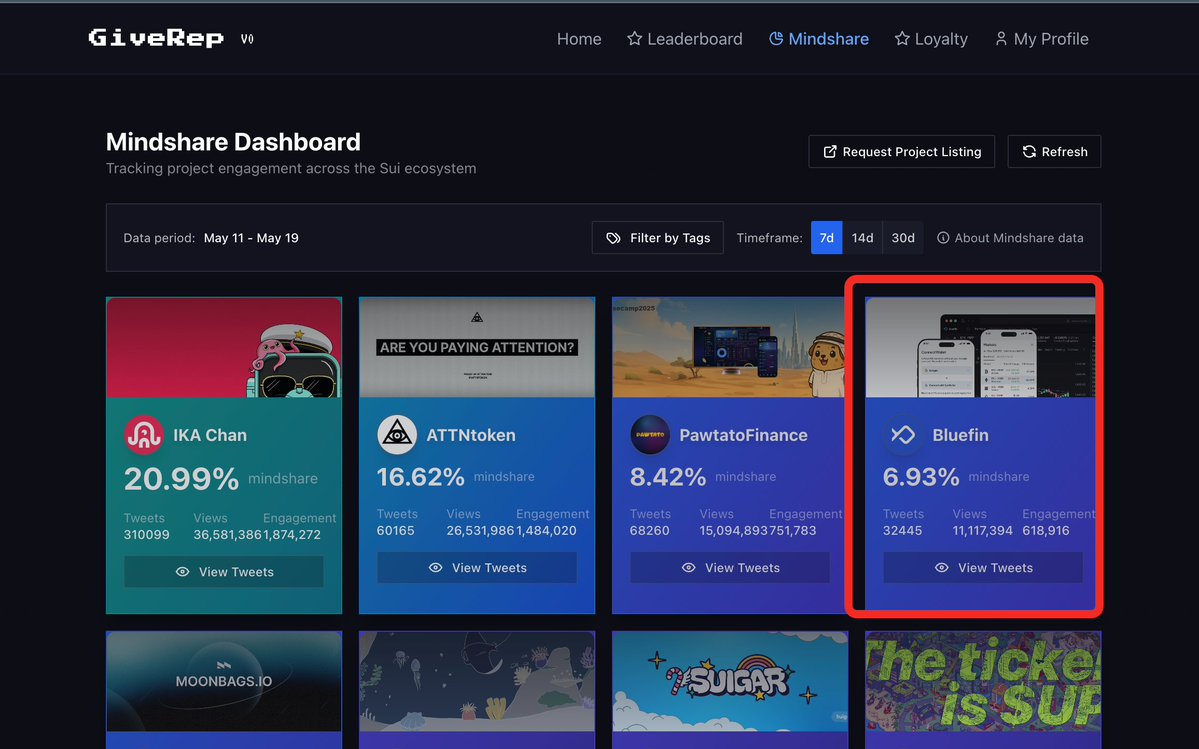Click the external link icon in Request Project Listing

[830, 151]
